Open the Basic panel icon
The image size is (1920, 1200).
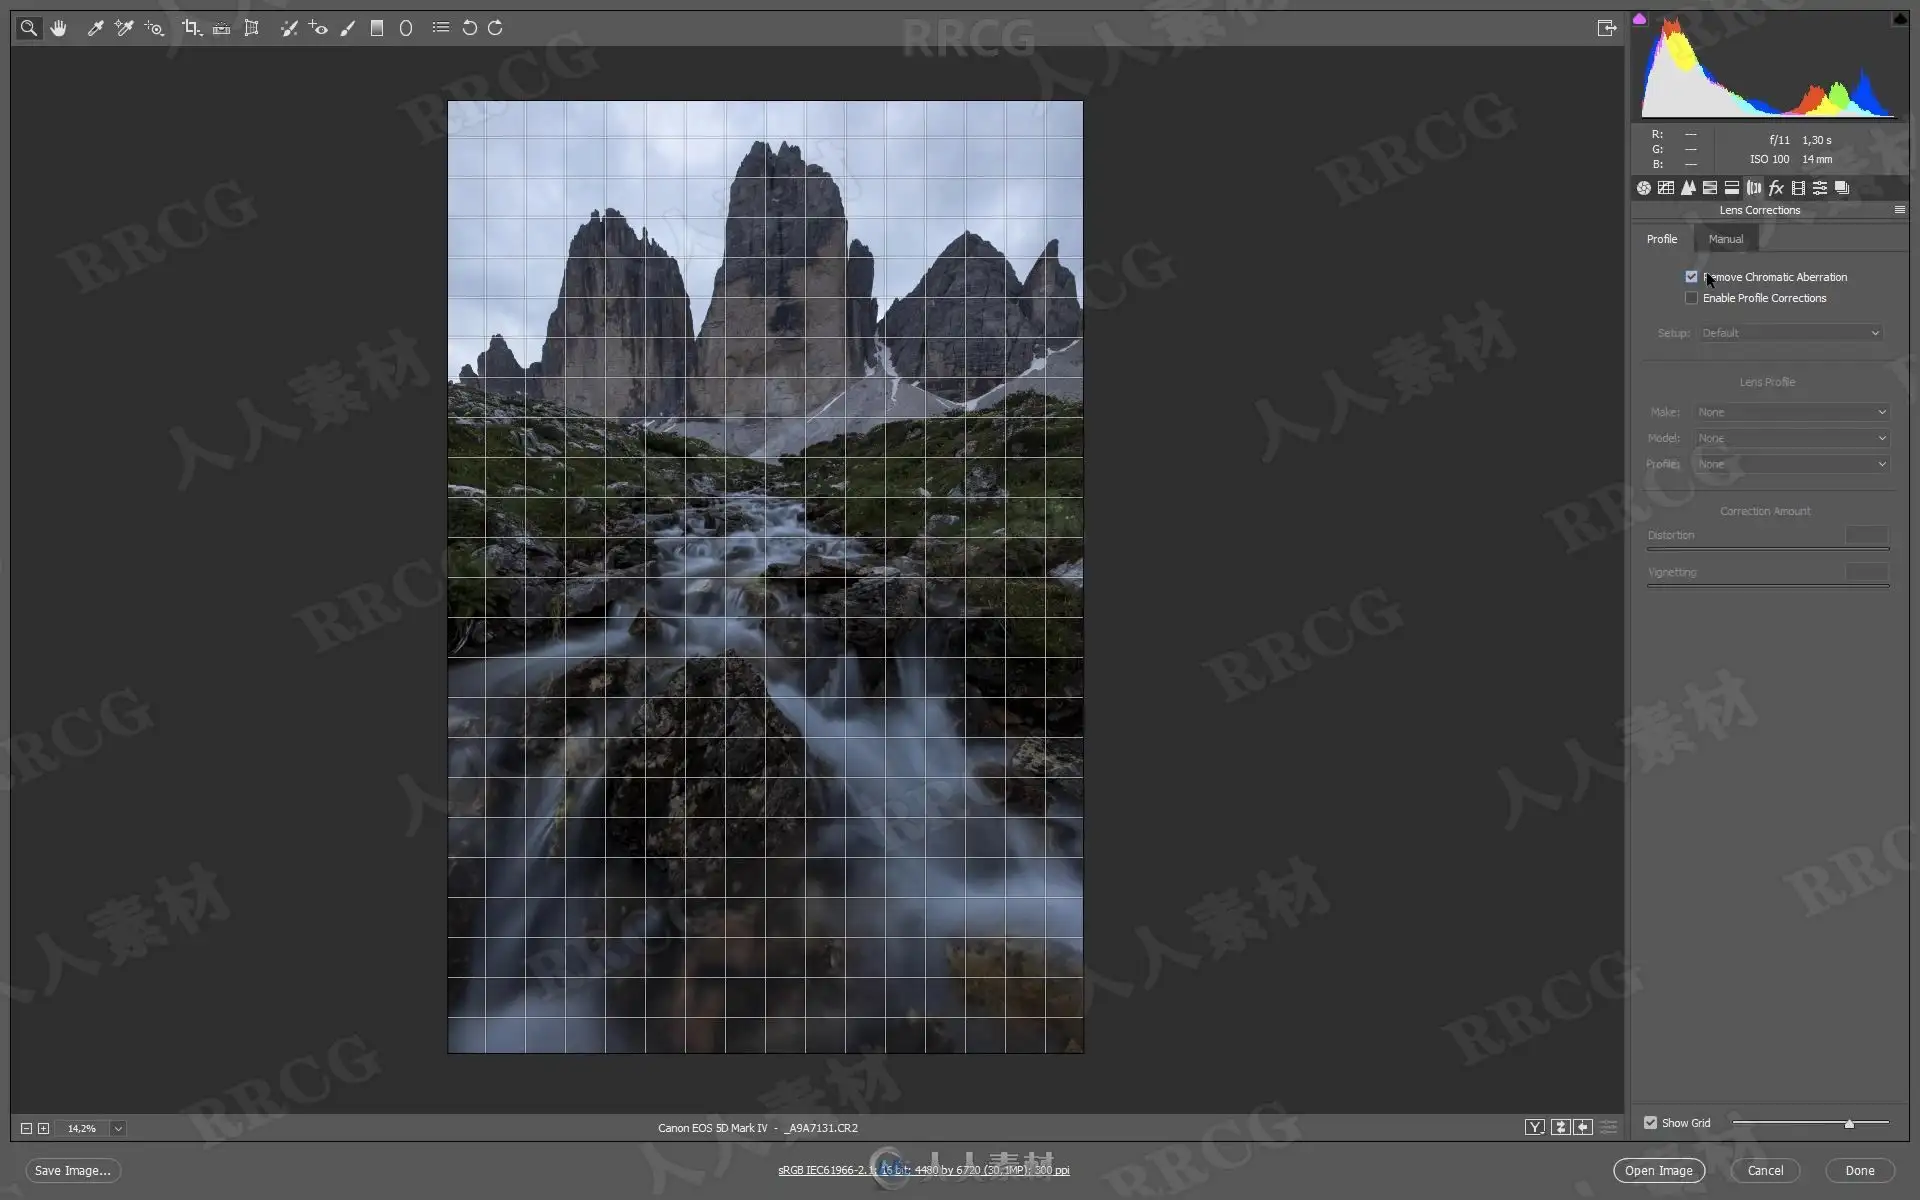(x=1643, y=188)
